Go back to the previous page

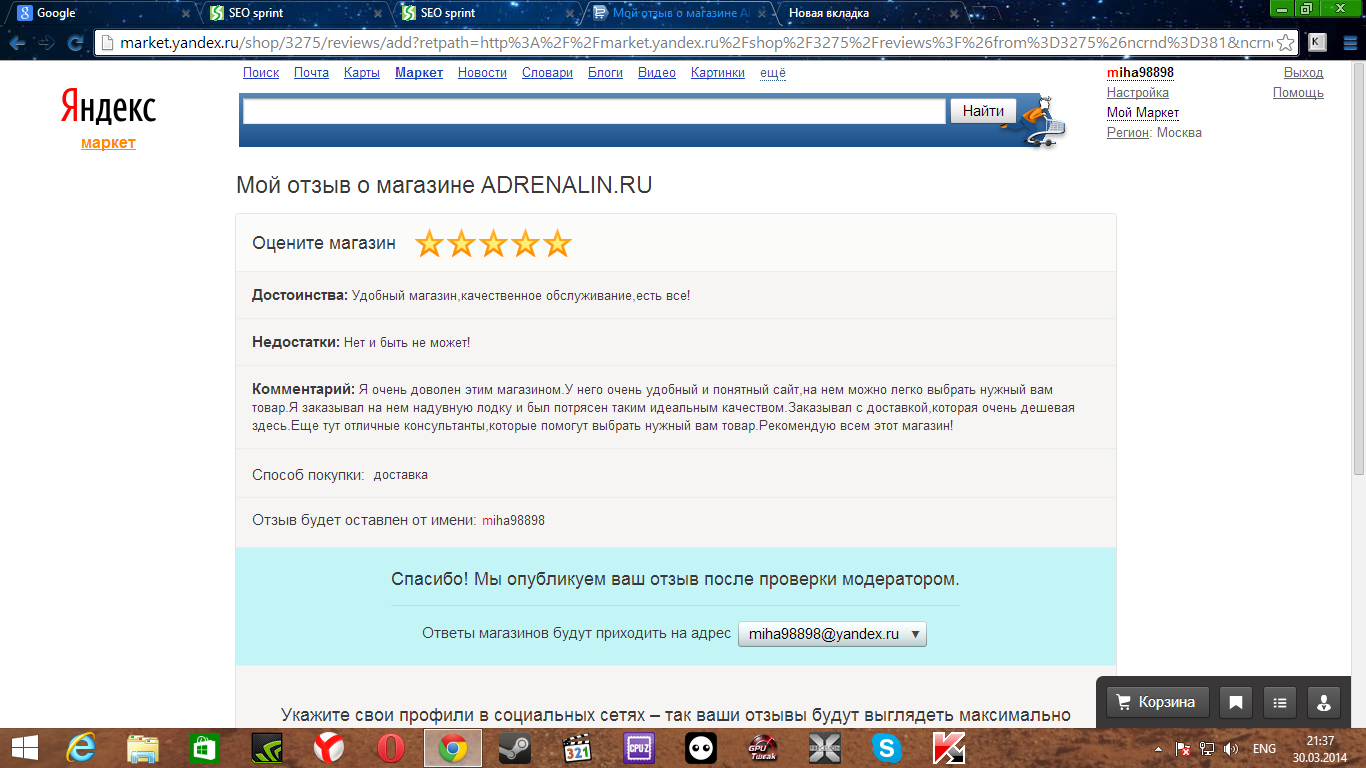[x=17, y=43]
